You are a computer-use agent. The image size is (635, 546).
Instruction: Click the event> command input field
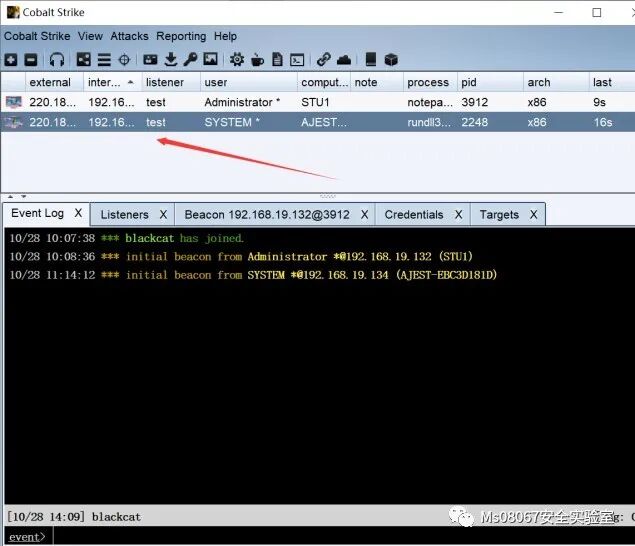pyautogui.click(x=343, y=536)
